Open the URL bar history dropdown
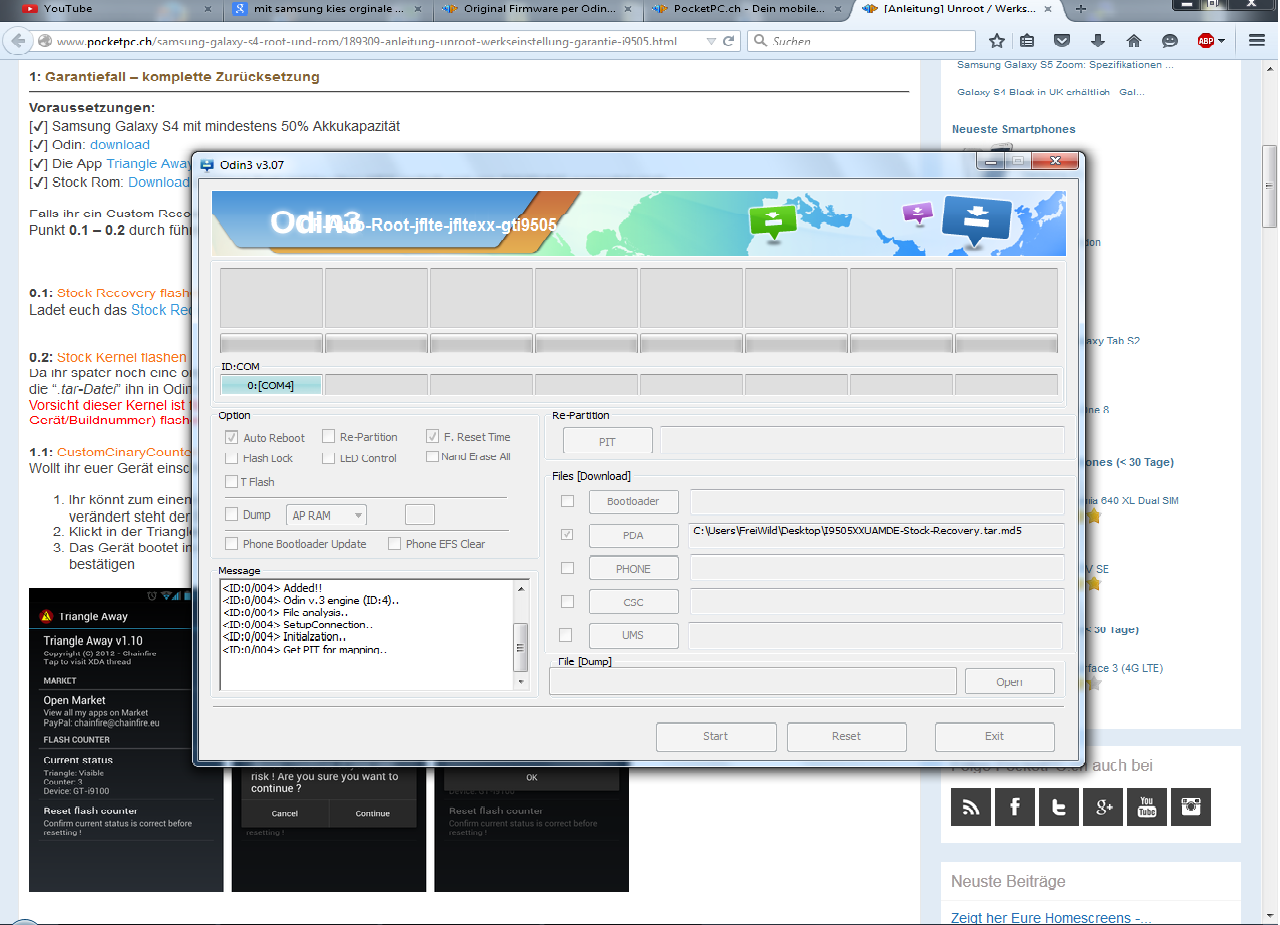 pos(710,42)
